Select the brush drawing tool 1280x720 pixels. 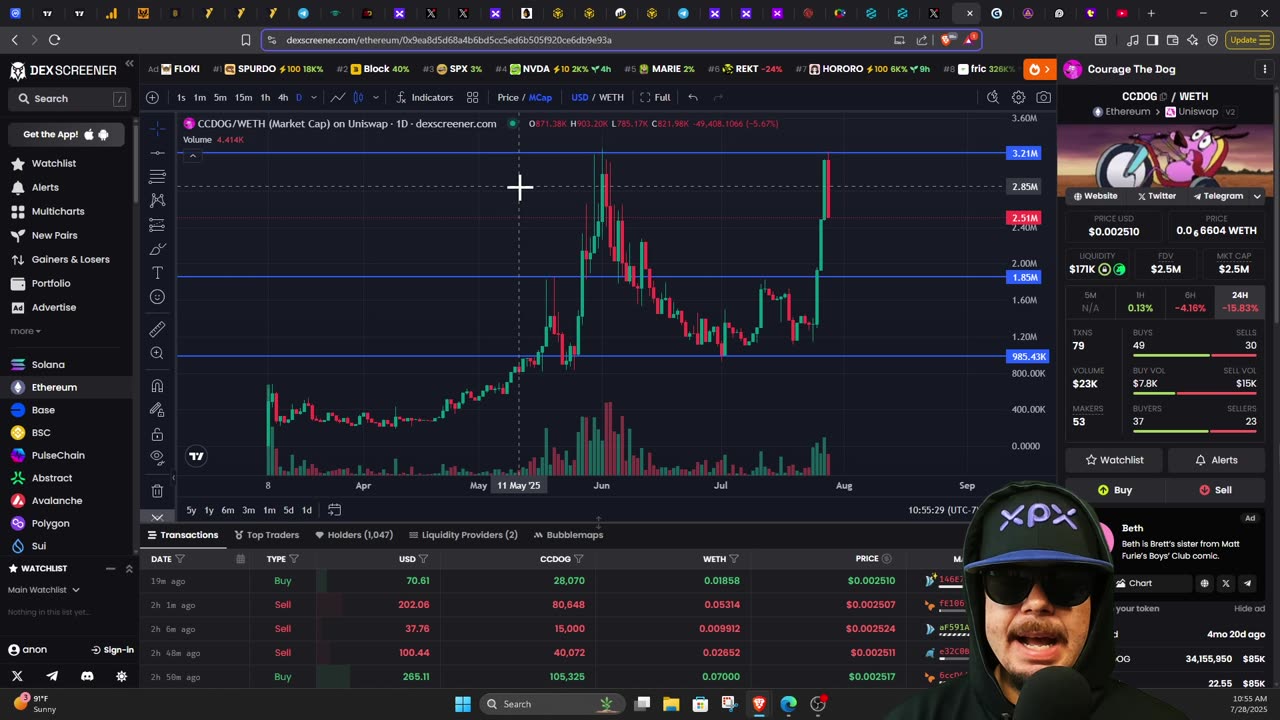[157, 249]
